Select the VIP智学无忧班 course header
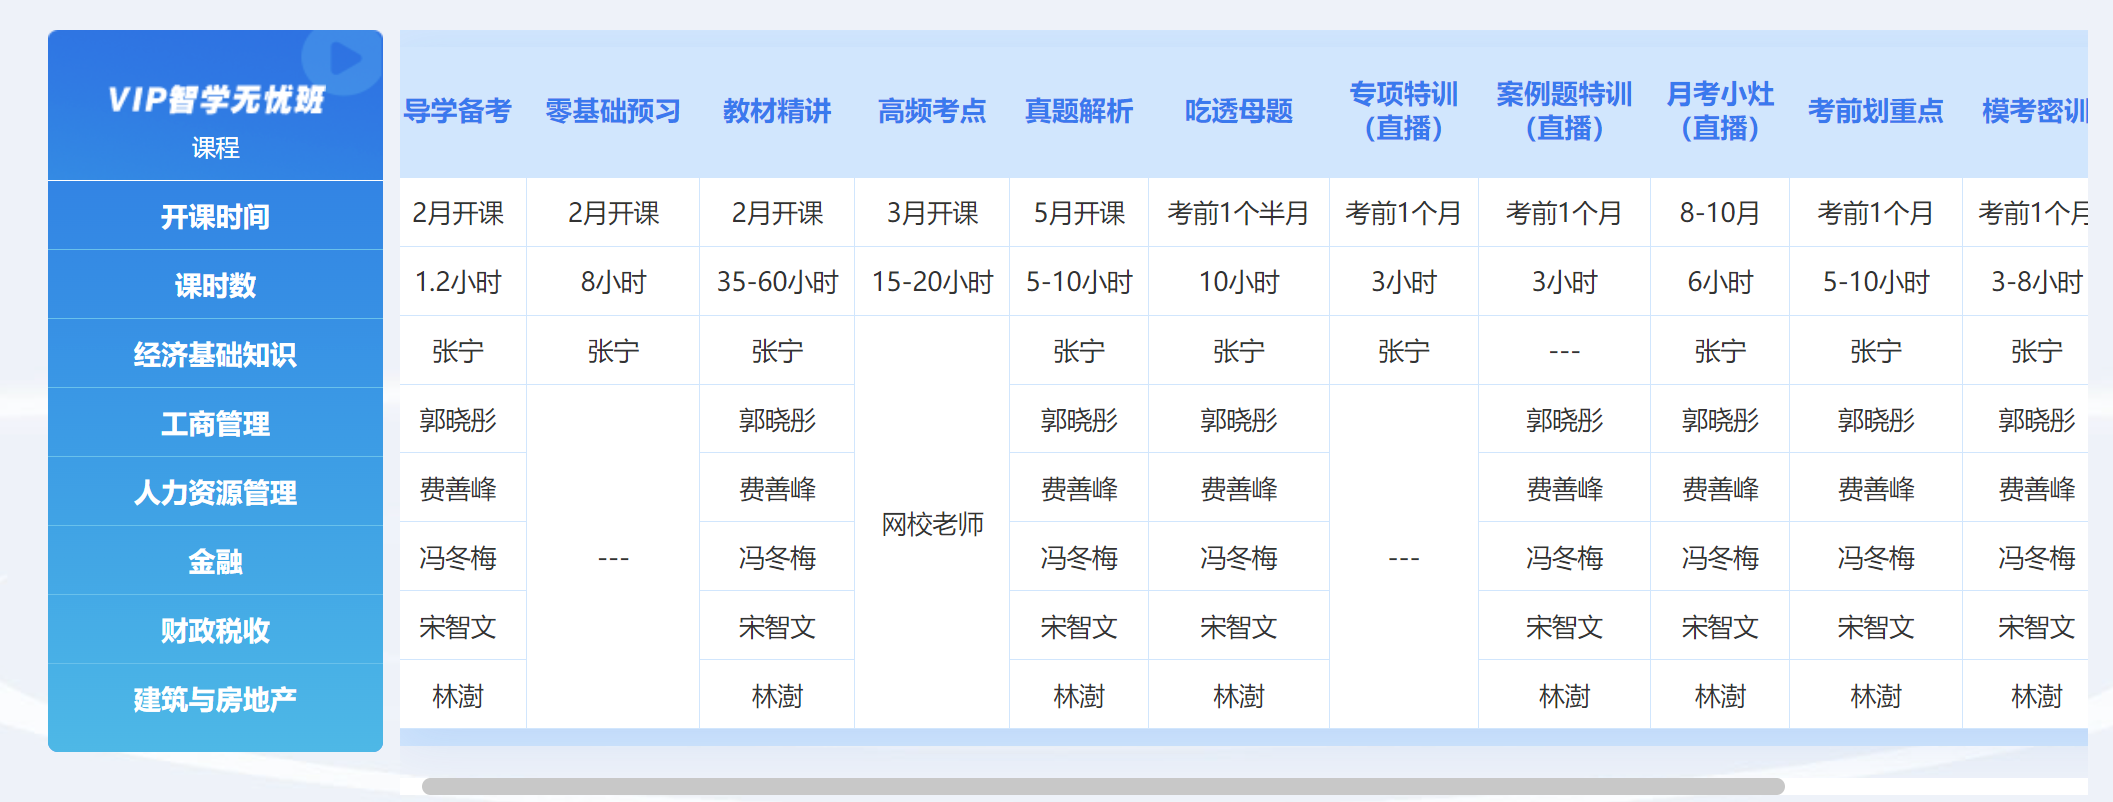This screenshot has width=2113, height=802. (215, 105)
